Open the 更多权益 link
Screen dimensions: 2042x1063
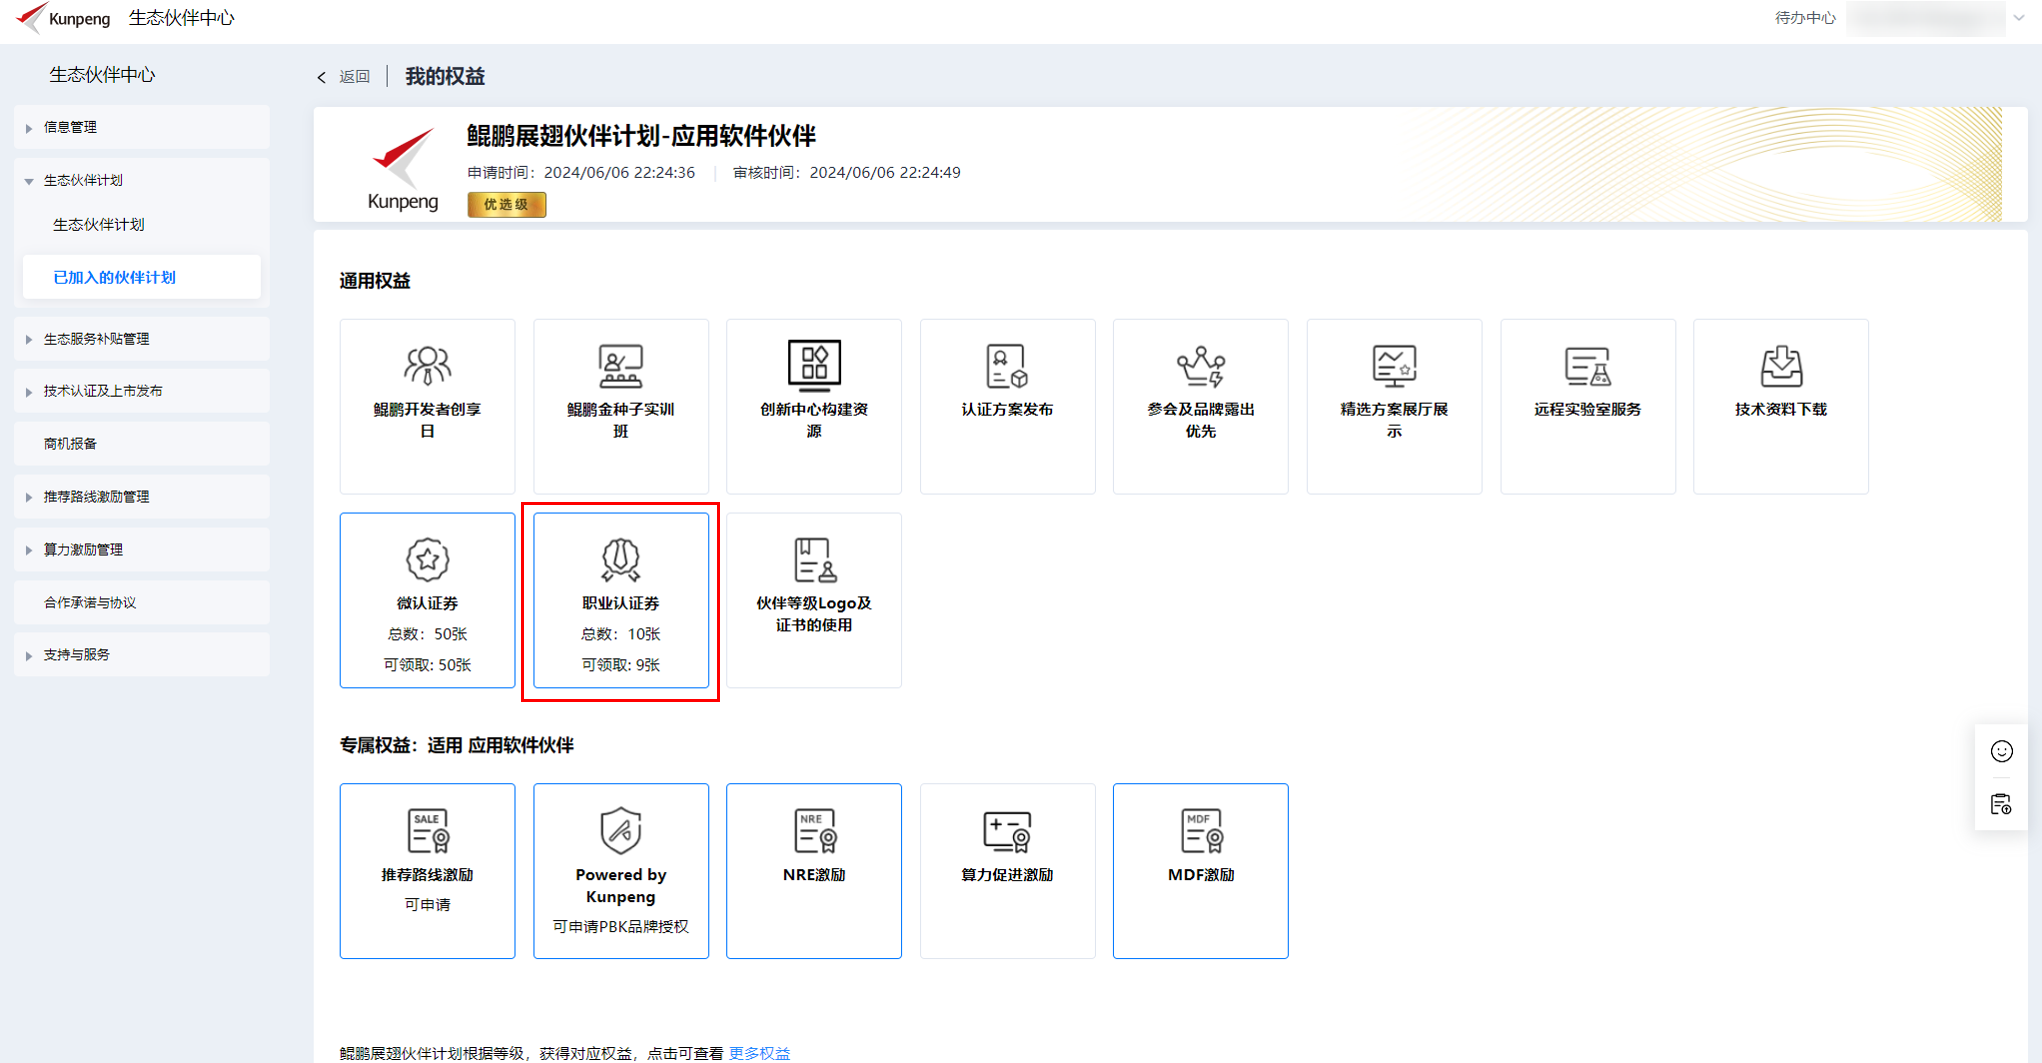759,1053
